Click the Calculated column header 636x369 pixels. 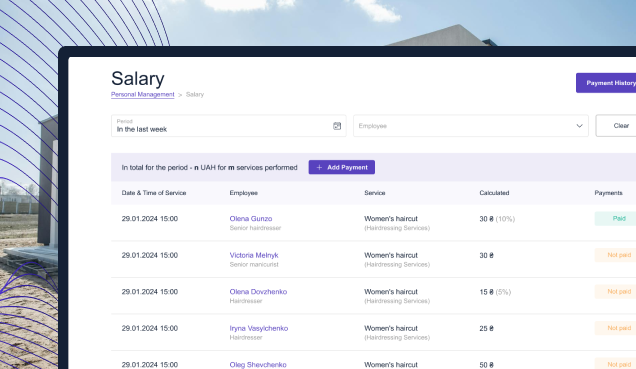click(494, 193)
